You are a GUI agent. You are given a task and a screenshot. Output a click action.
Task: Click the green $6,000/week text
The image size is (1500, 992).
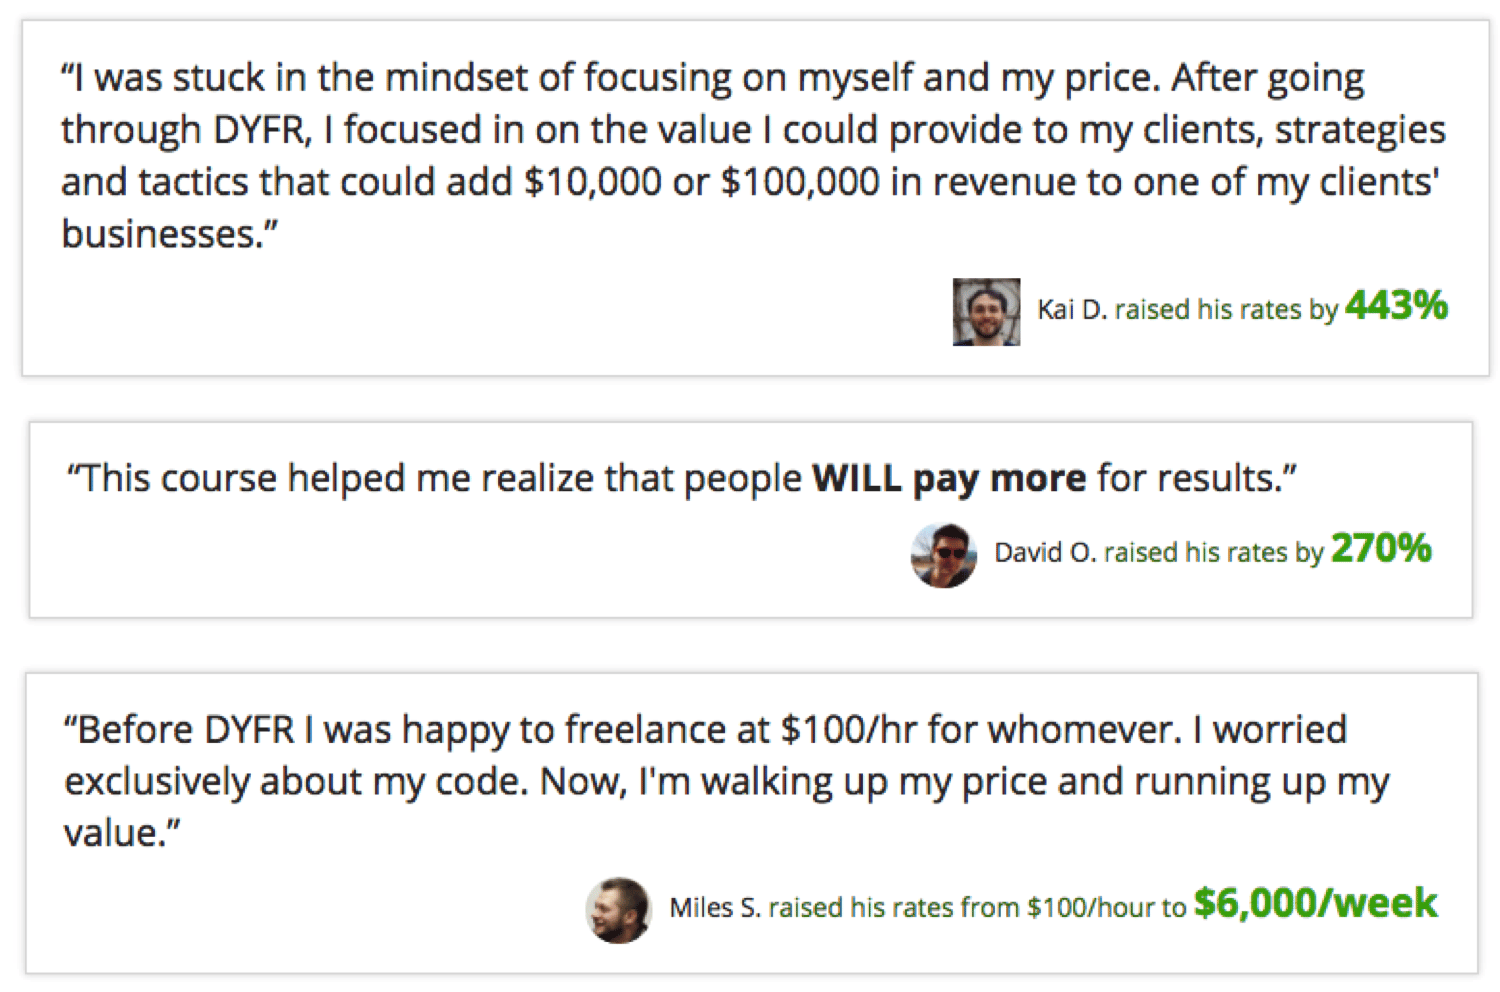point(1315,904)
